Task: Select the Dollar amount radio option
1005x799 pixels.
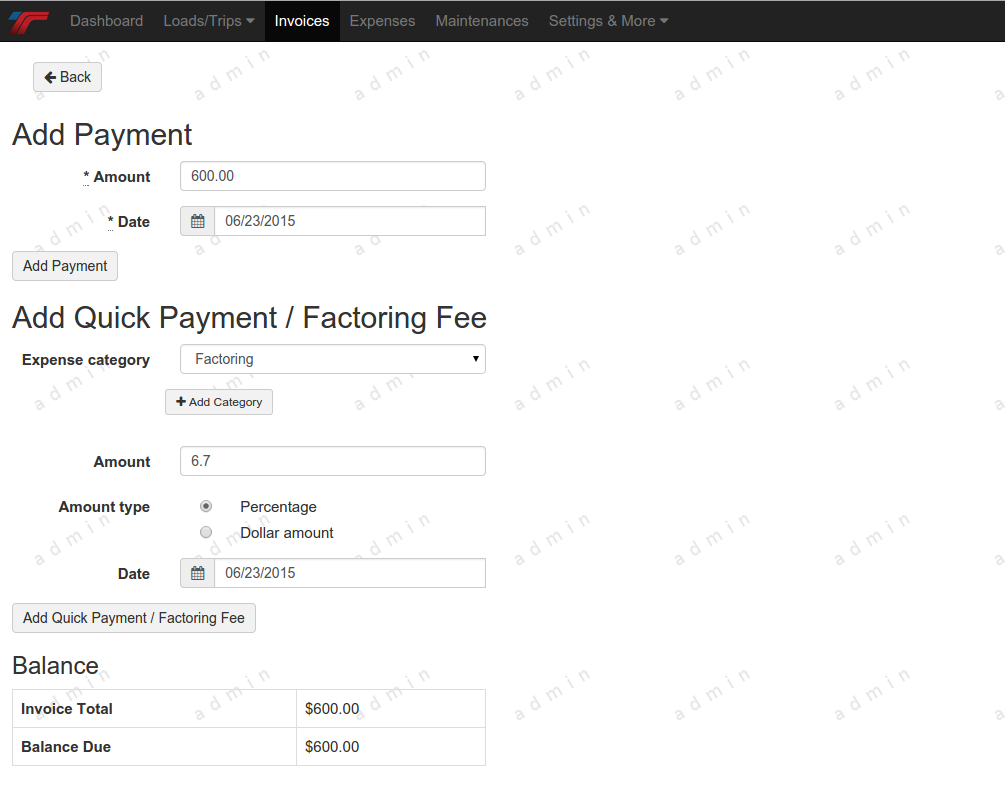Action: click(206, 533)
